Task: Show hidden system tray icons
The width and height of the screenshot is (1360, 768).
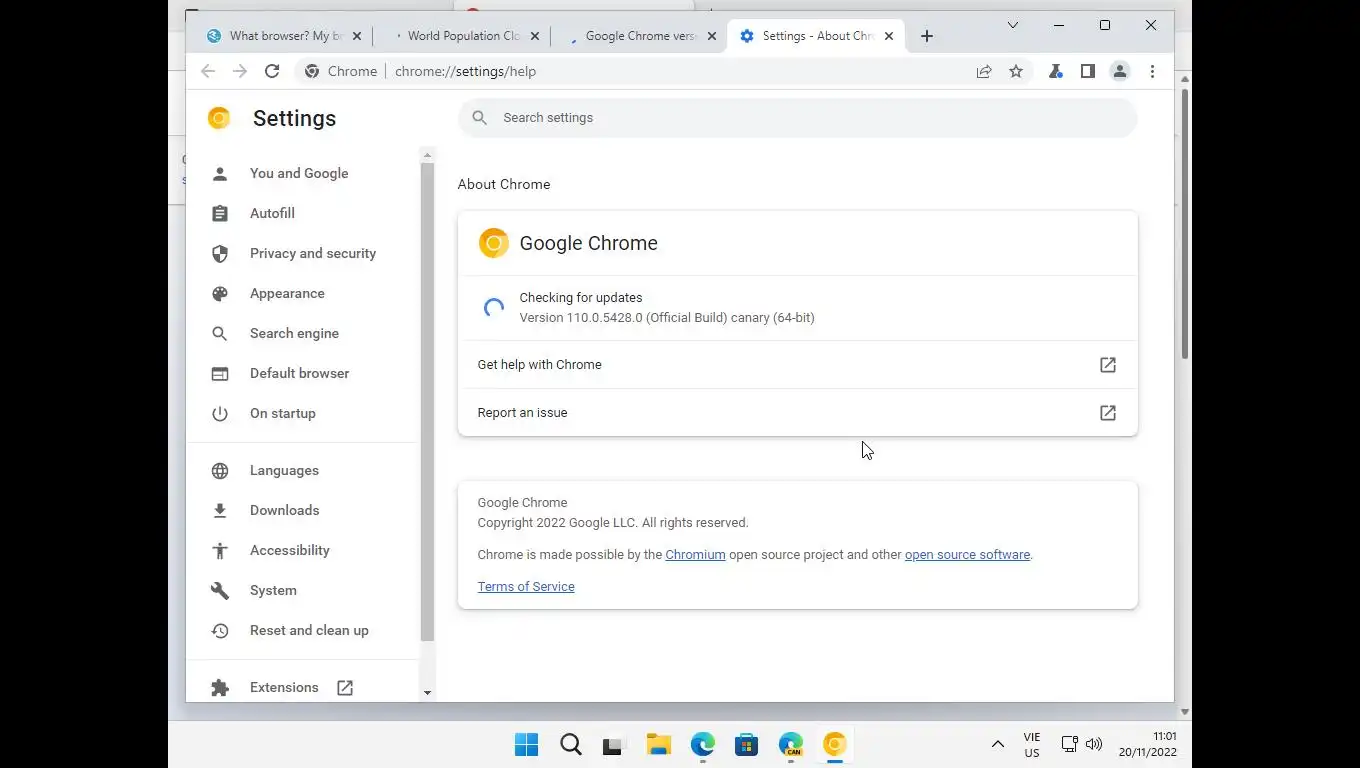Action: coord(997,744)
